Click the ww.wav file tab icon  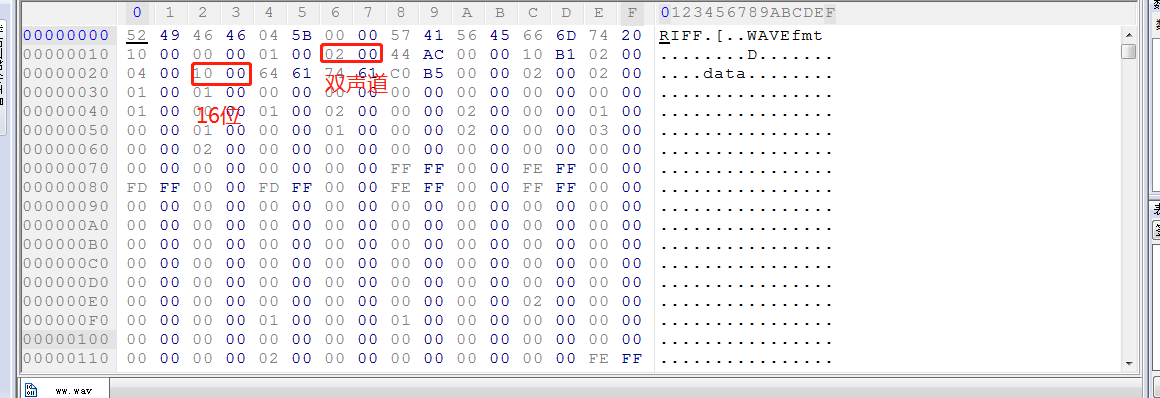pyautogui.click(x=31, y=390)
